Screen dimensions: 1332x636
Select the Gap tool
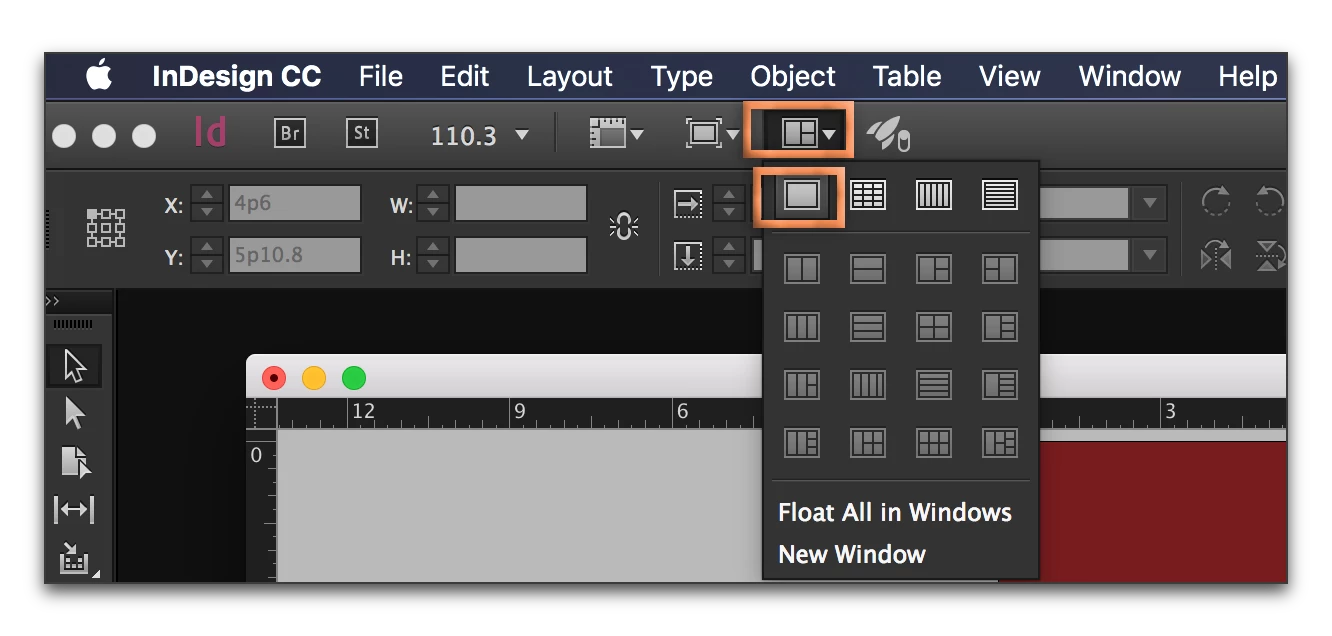click(74, 510)
